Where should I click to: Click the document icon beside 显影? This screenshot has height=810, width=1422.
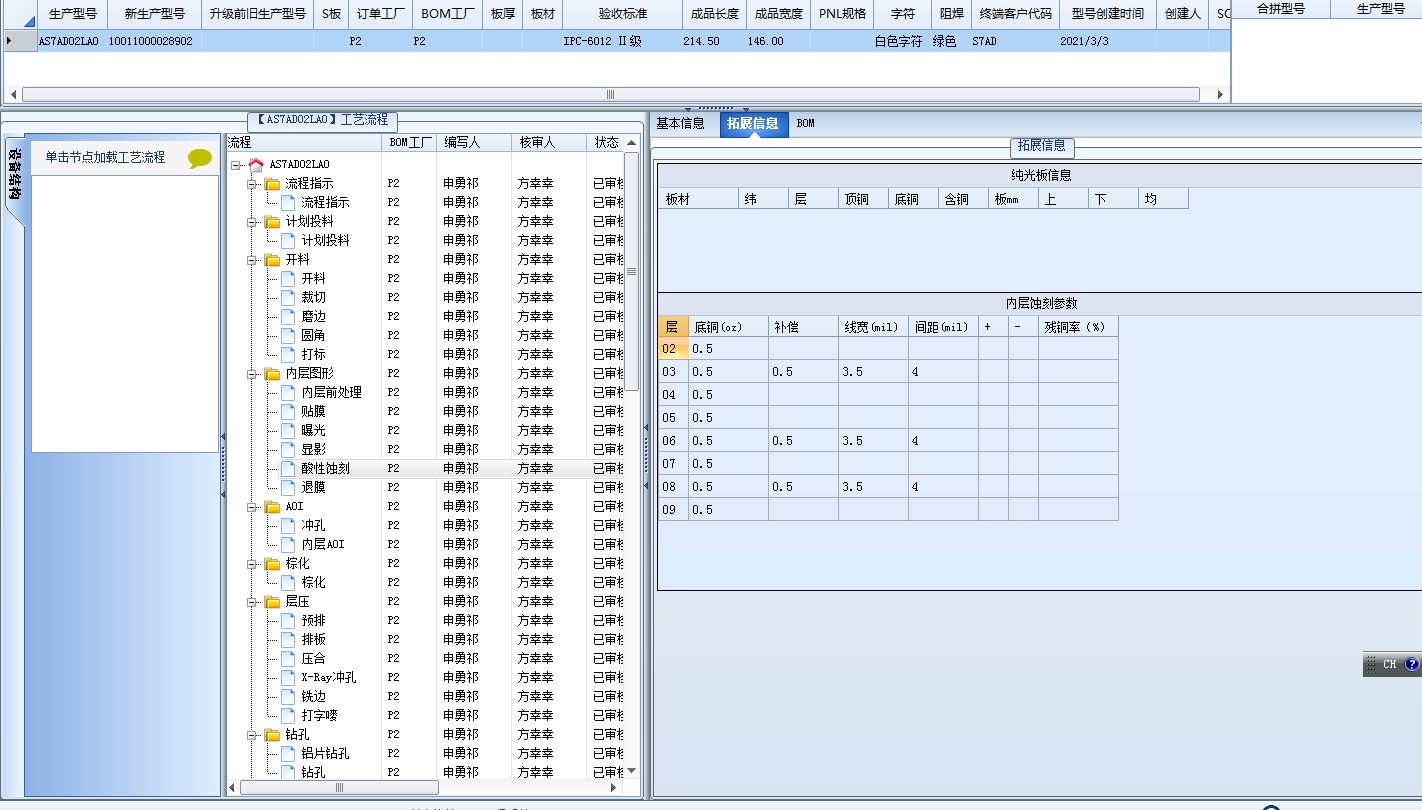288,449
